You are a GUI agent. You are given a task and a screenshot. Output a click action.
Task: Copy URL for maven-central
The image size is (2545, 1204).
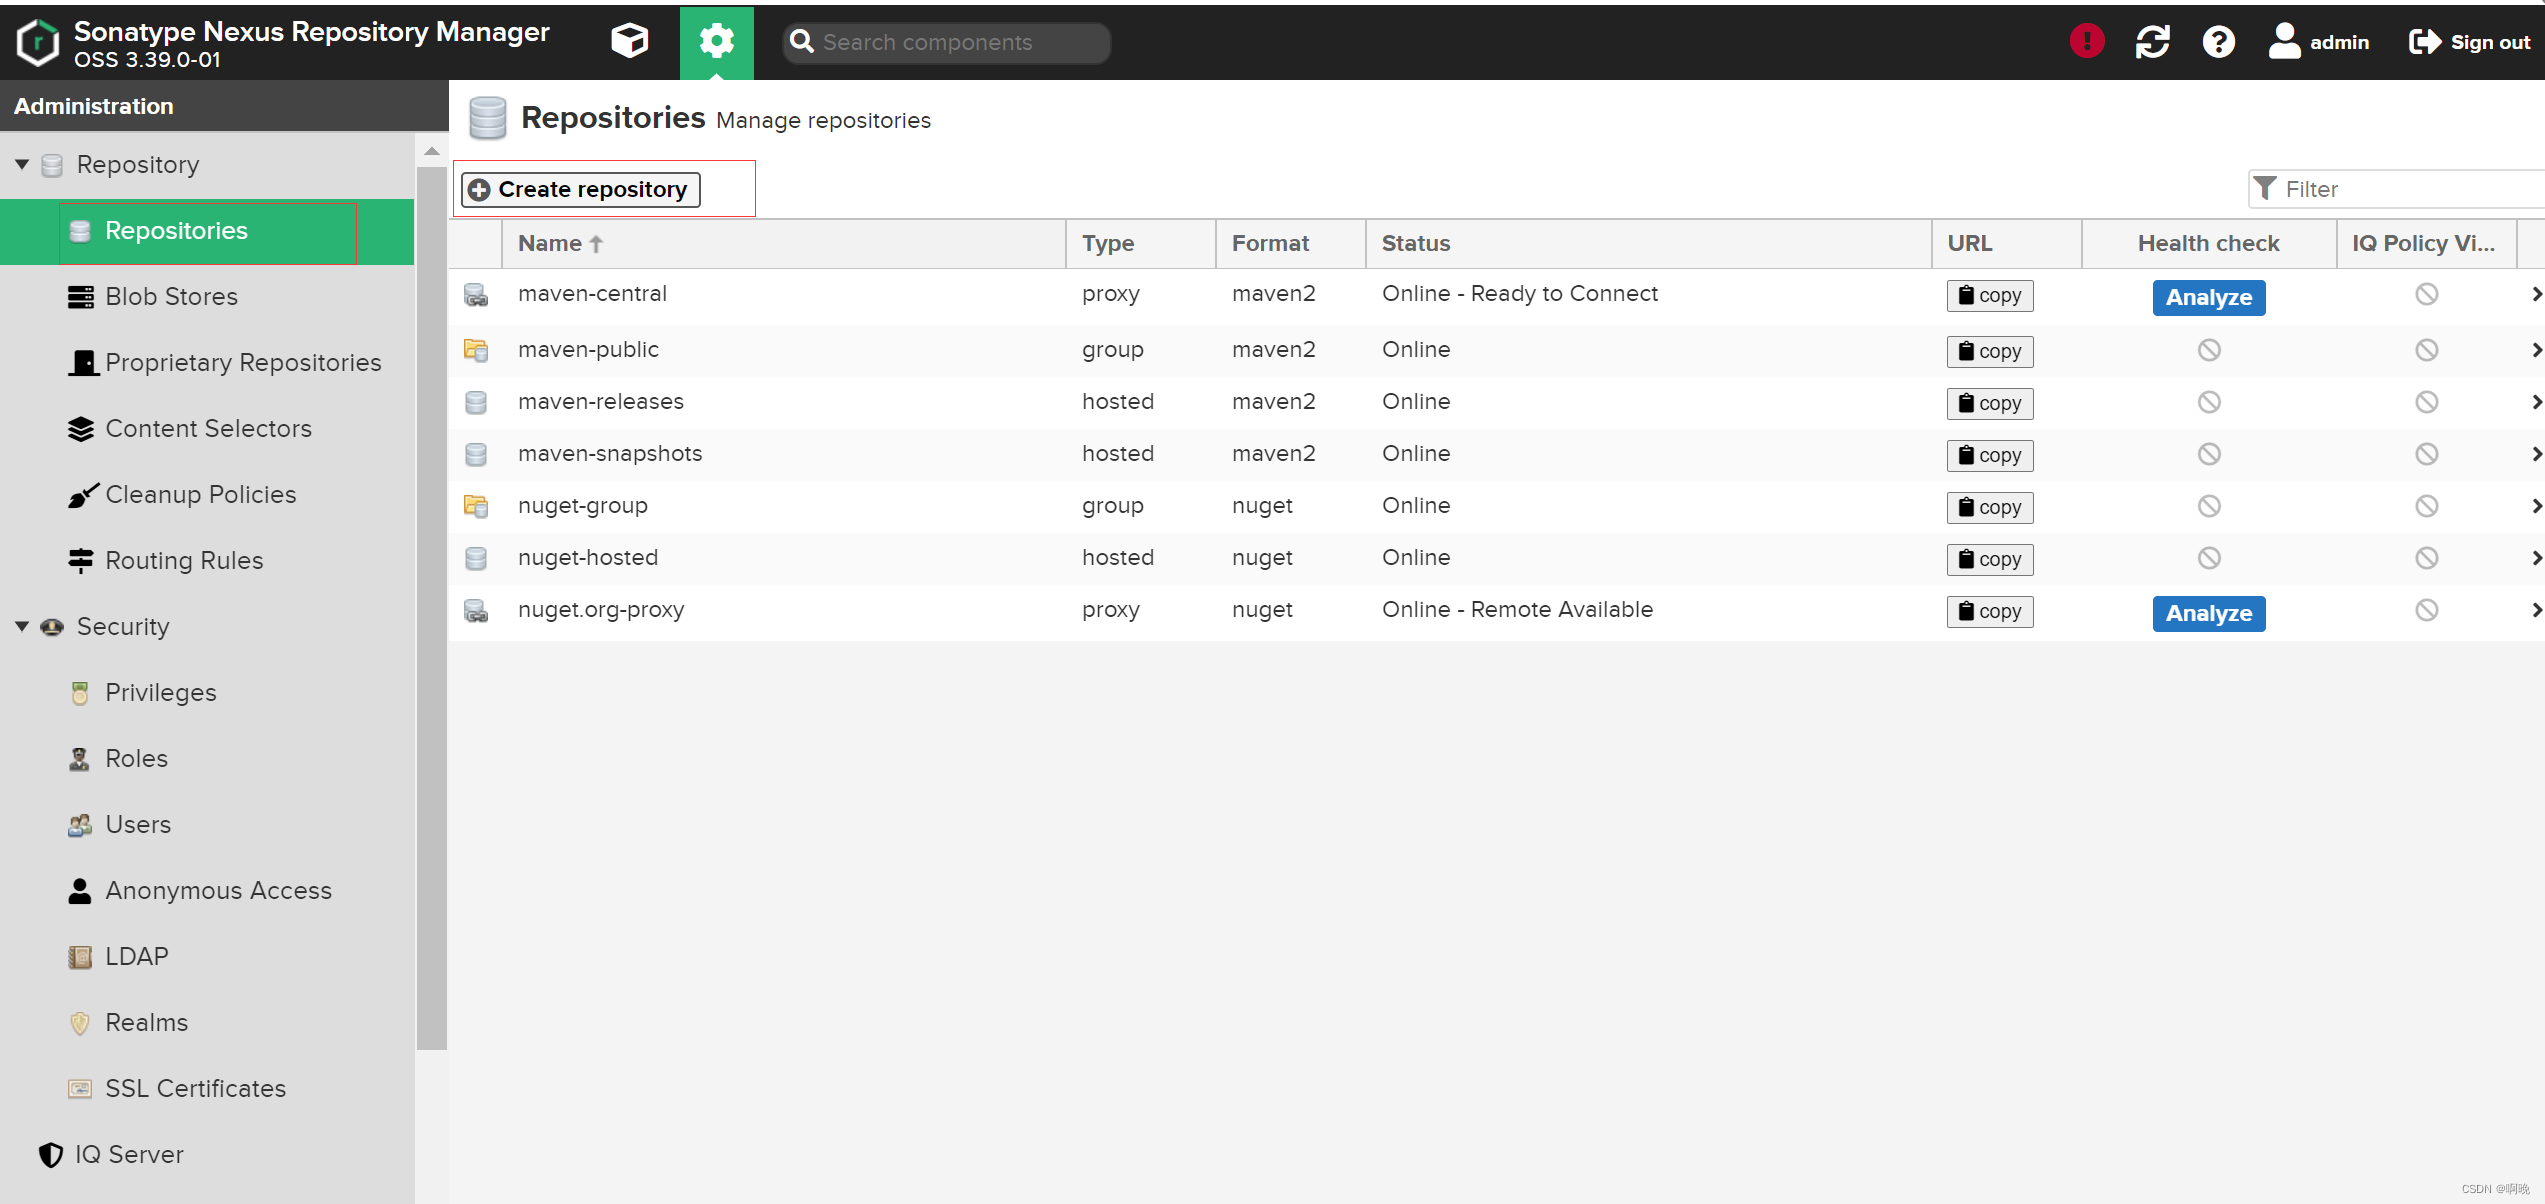coord(1990,296)
